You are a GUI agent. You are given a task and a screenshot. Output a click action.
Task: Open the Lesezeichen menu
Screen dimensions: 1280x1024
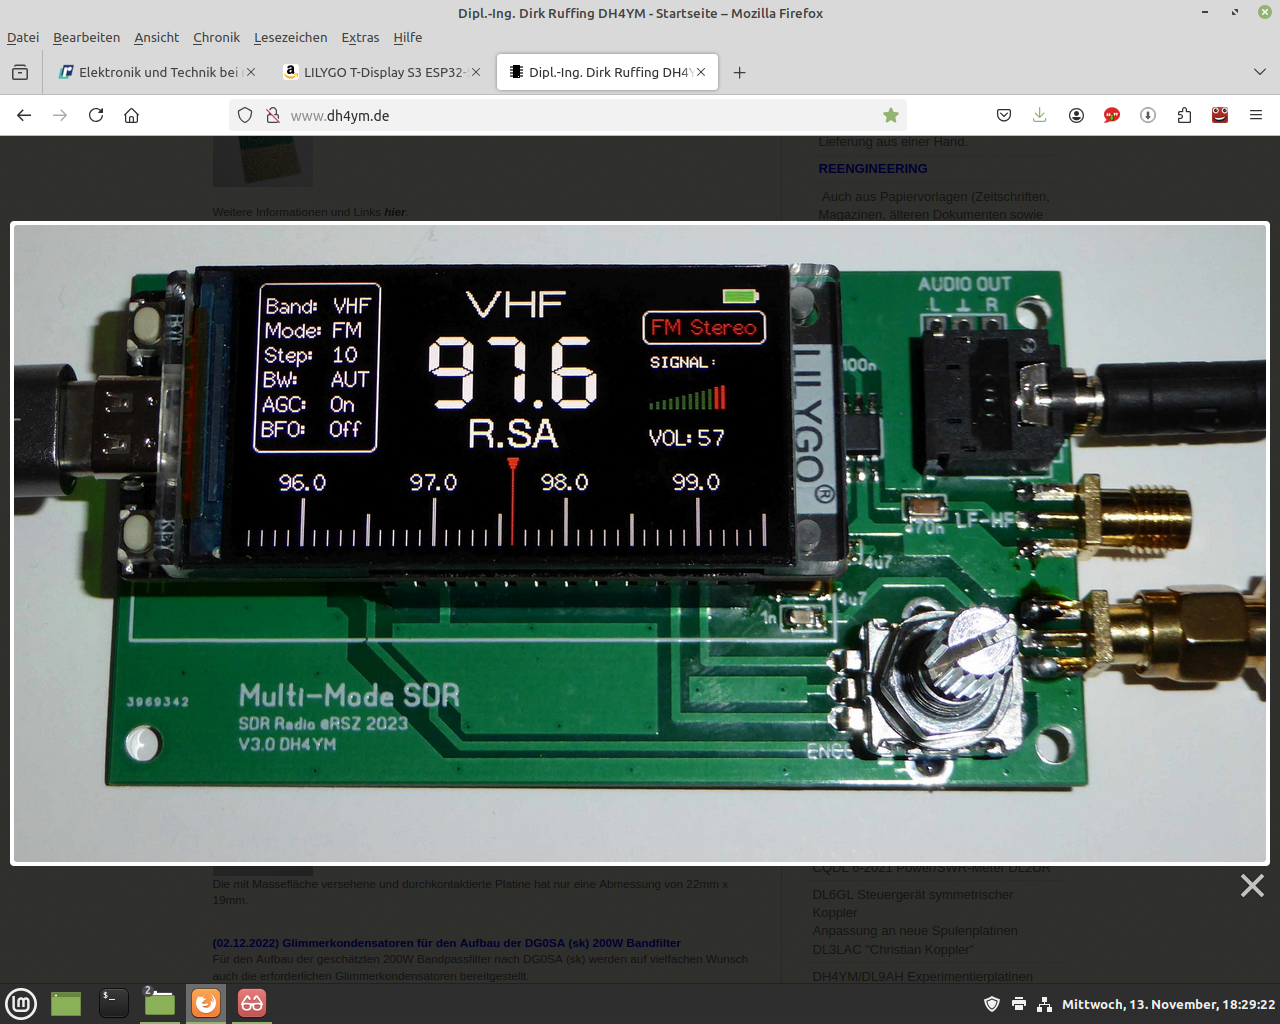pos(290,37)
